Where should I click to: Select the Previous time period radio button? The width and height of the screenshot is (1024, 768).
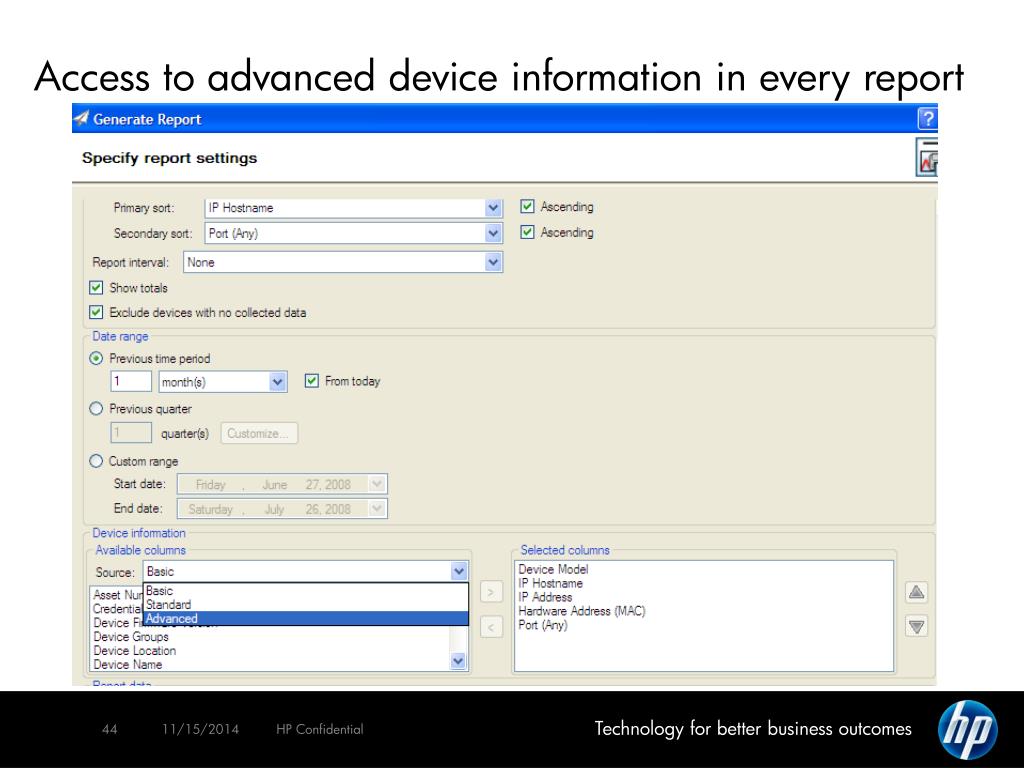point(96,358)
